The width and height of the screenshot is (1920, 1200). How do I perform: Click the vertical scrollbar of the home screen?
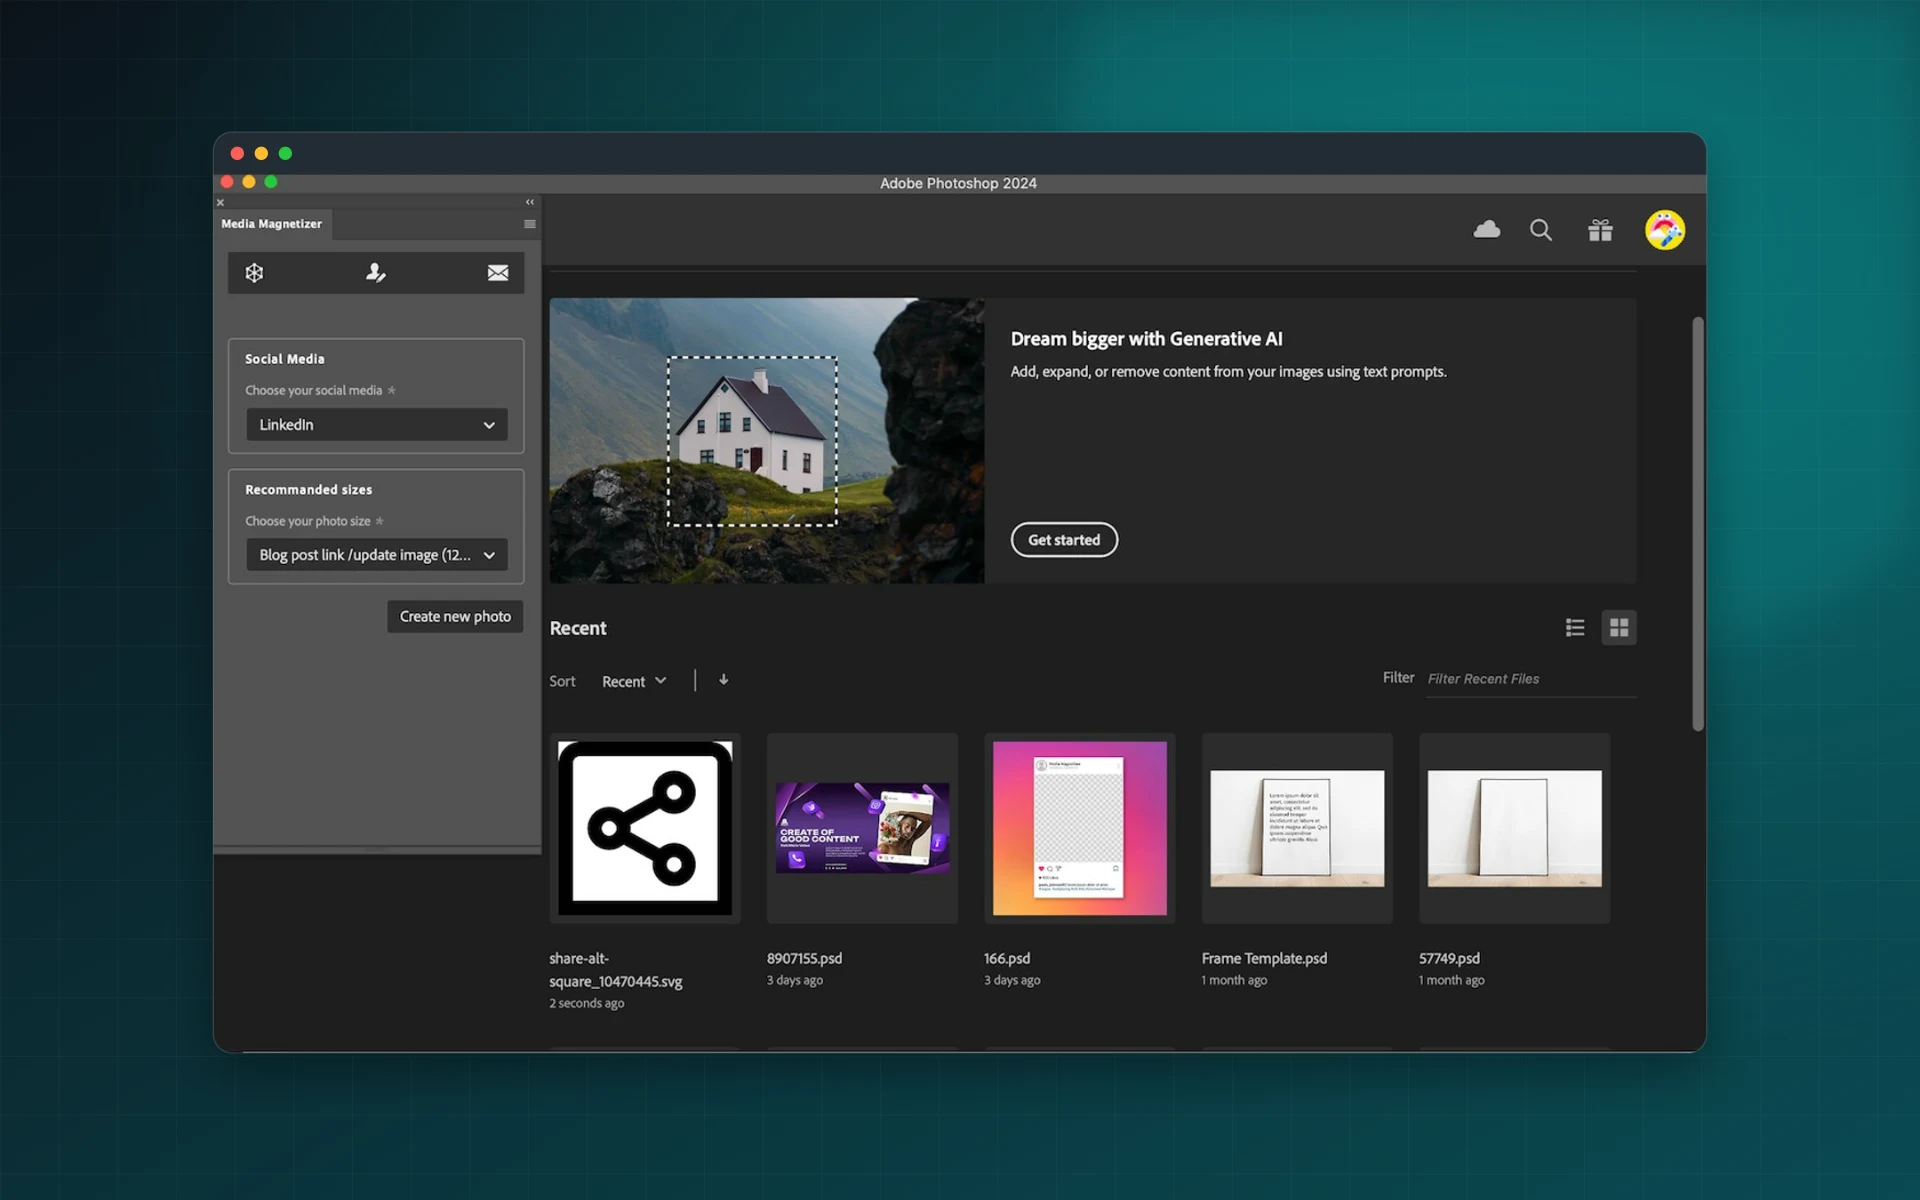click(1697, 524)
